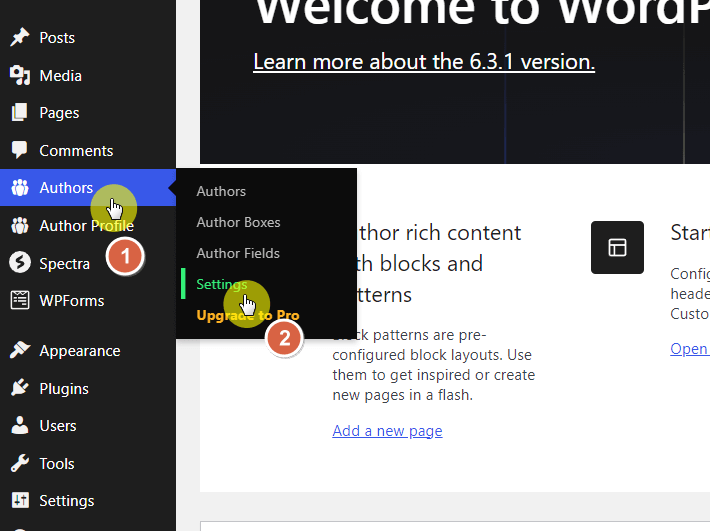
Task: Click the Author Profile group icon
Action: [x=20, y=225]
